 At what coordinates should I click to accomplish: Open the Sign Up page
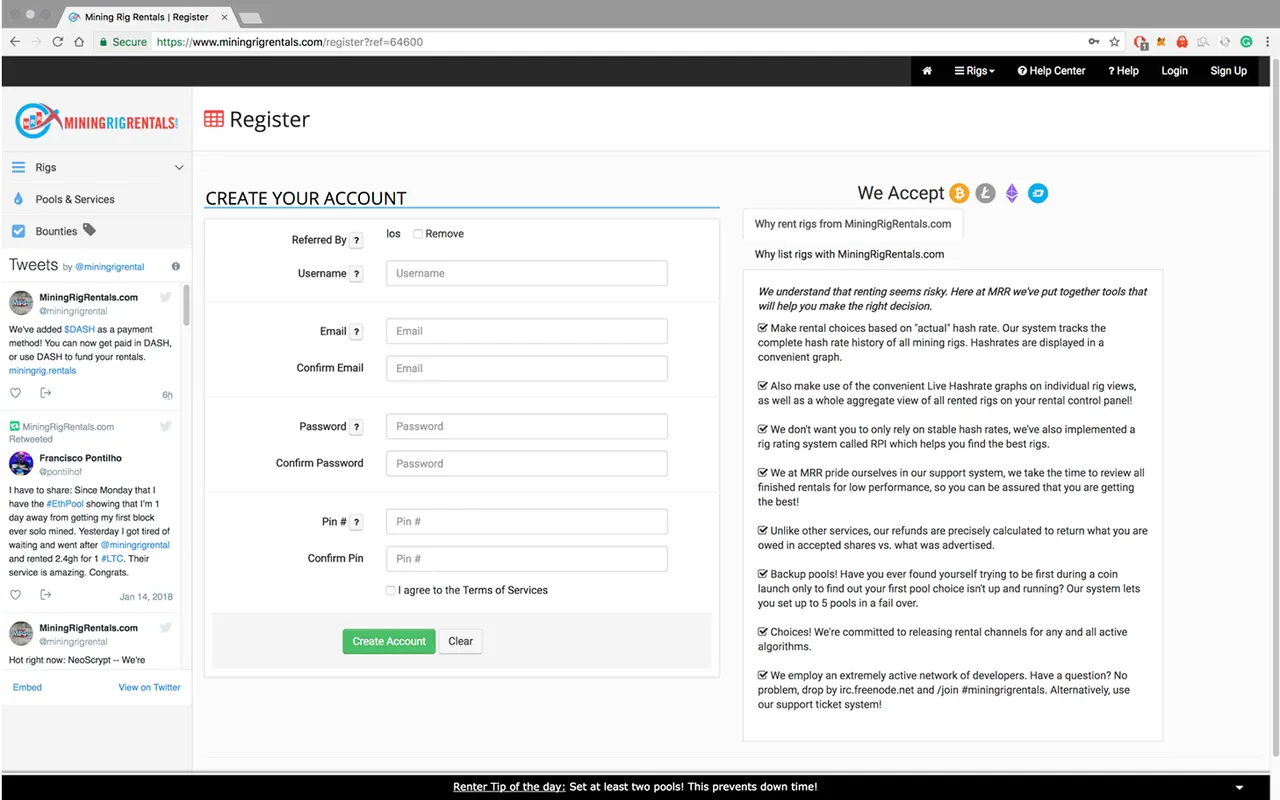click(x=1228, y=71)
